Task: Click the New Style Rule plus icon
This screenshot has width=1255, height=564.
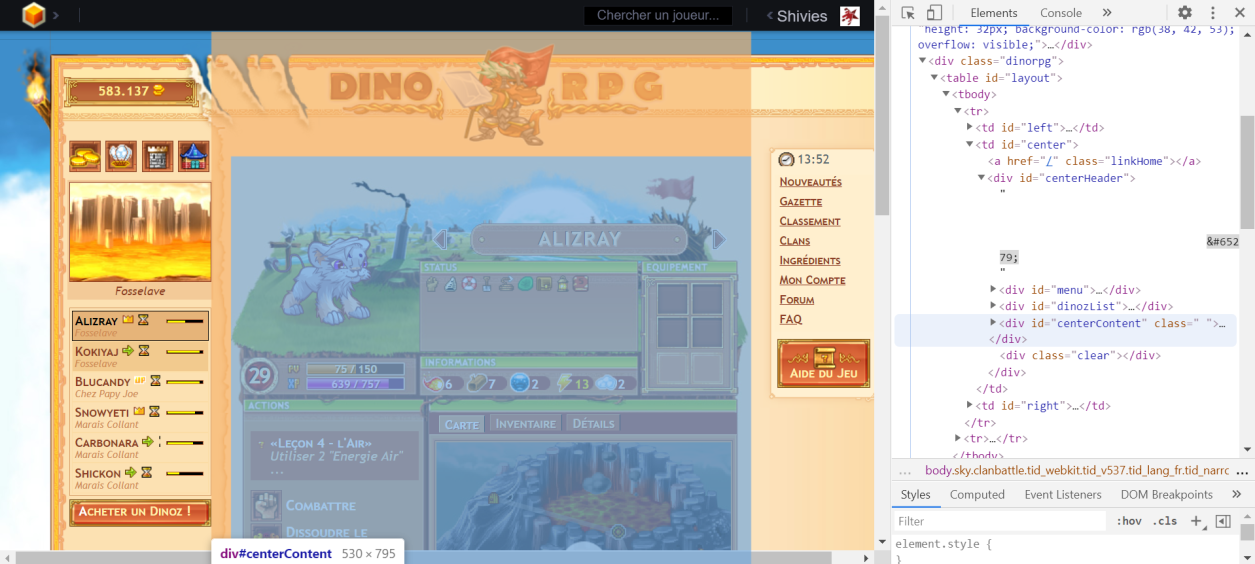Action: [1195, 521]
